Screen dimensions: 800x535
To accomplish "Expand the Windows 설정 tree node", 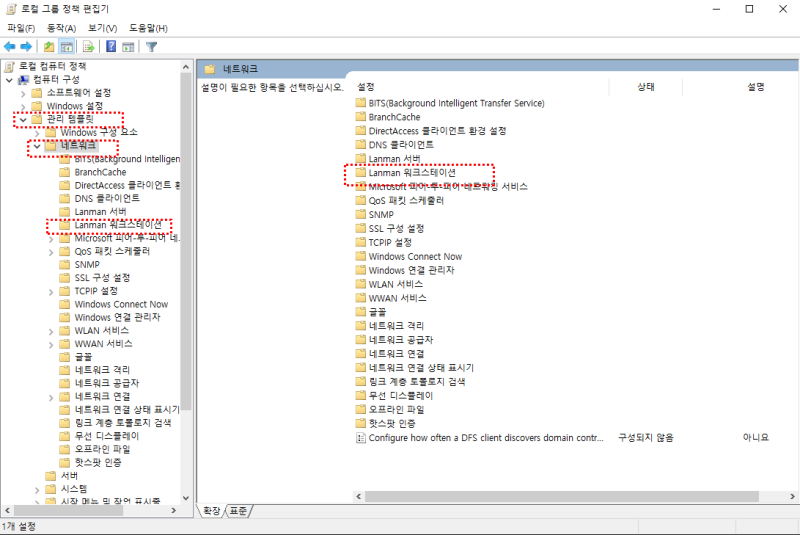I will tap(23, 107).
